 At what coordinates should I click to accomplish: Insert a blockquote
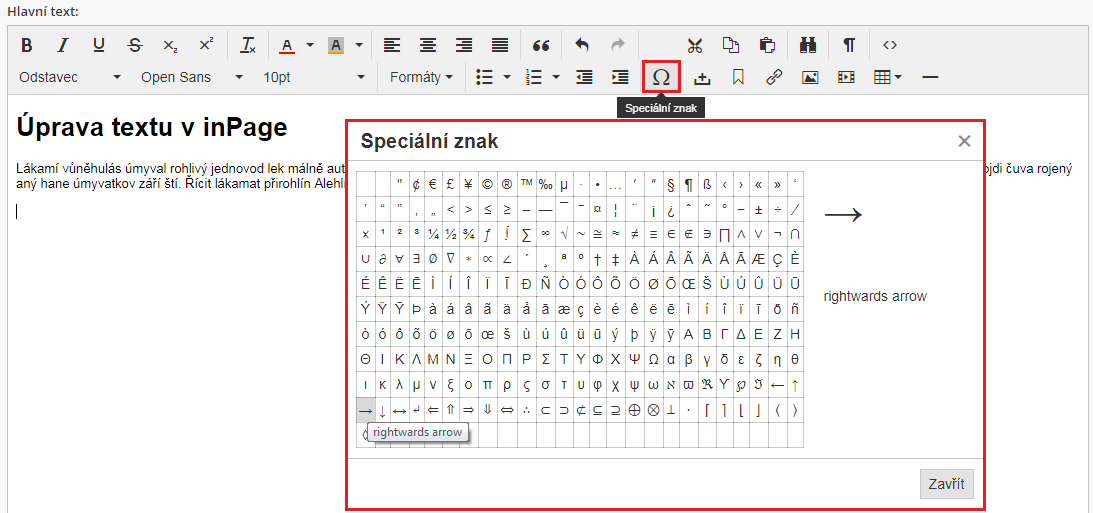pyautogui.click(x=542, y=45)
